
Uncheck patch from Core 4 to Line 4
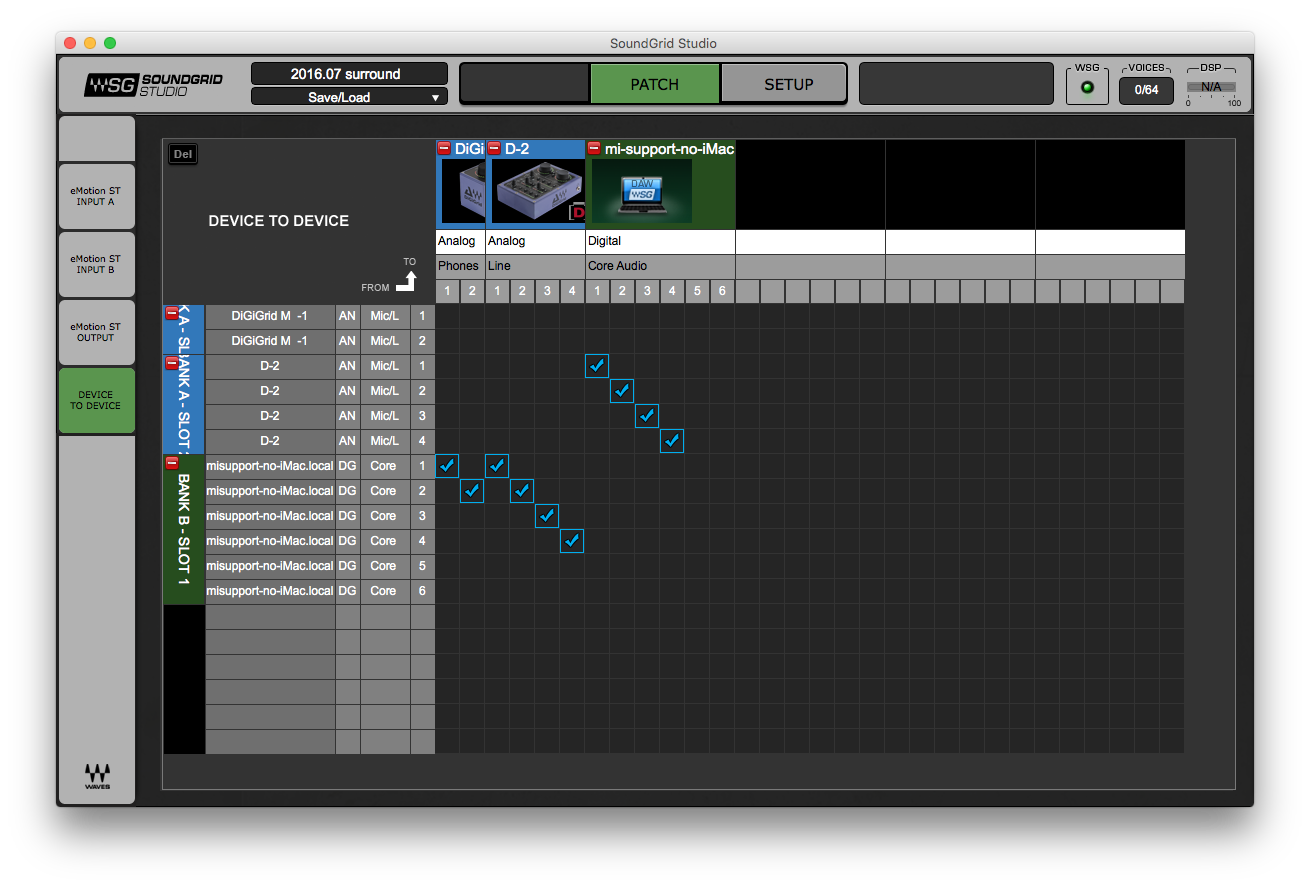[572, 541]
